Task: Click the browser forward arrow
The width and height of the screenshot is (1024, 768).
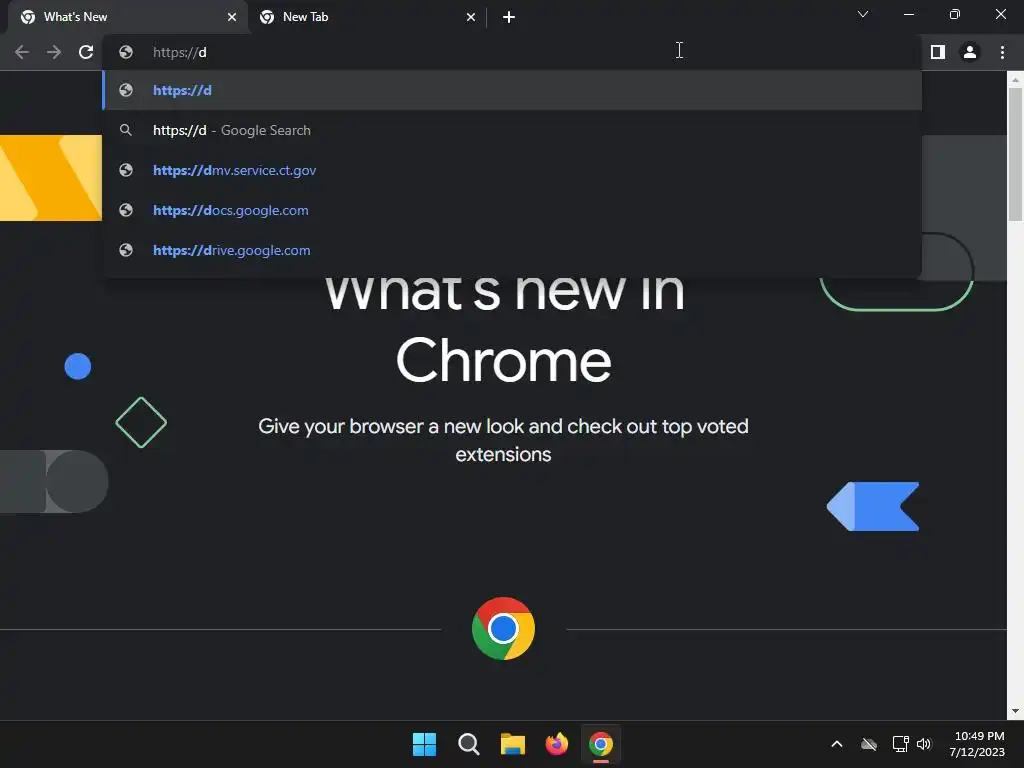Action: pos(54,52)
